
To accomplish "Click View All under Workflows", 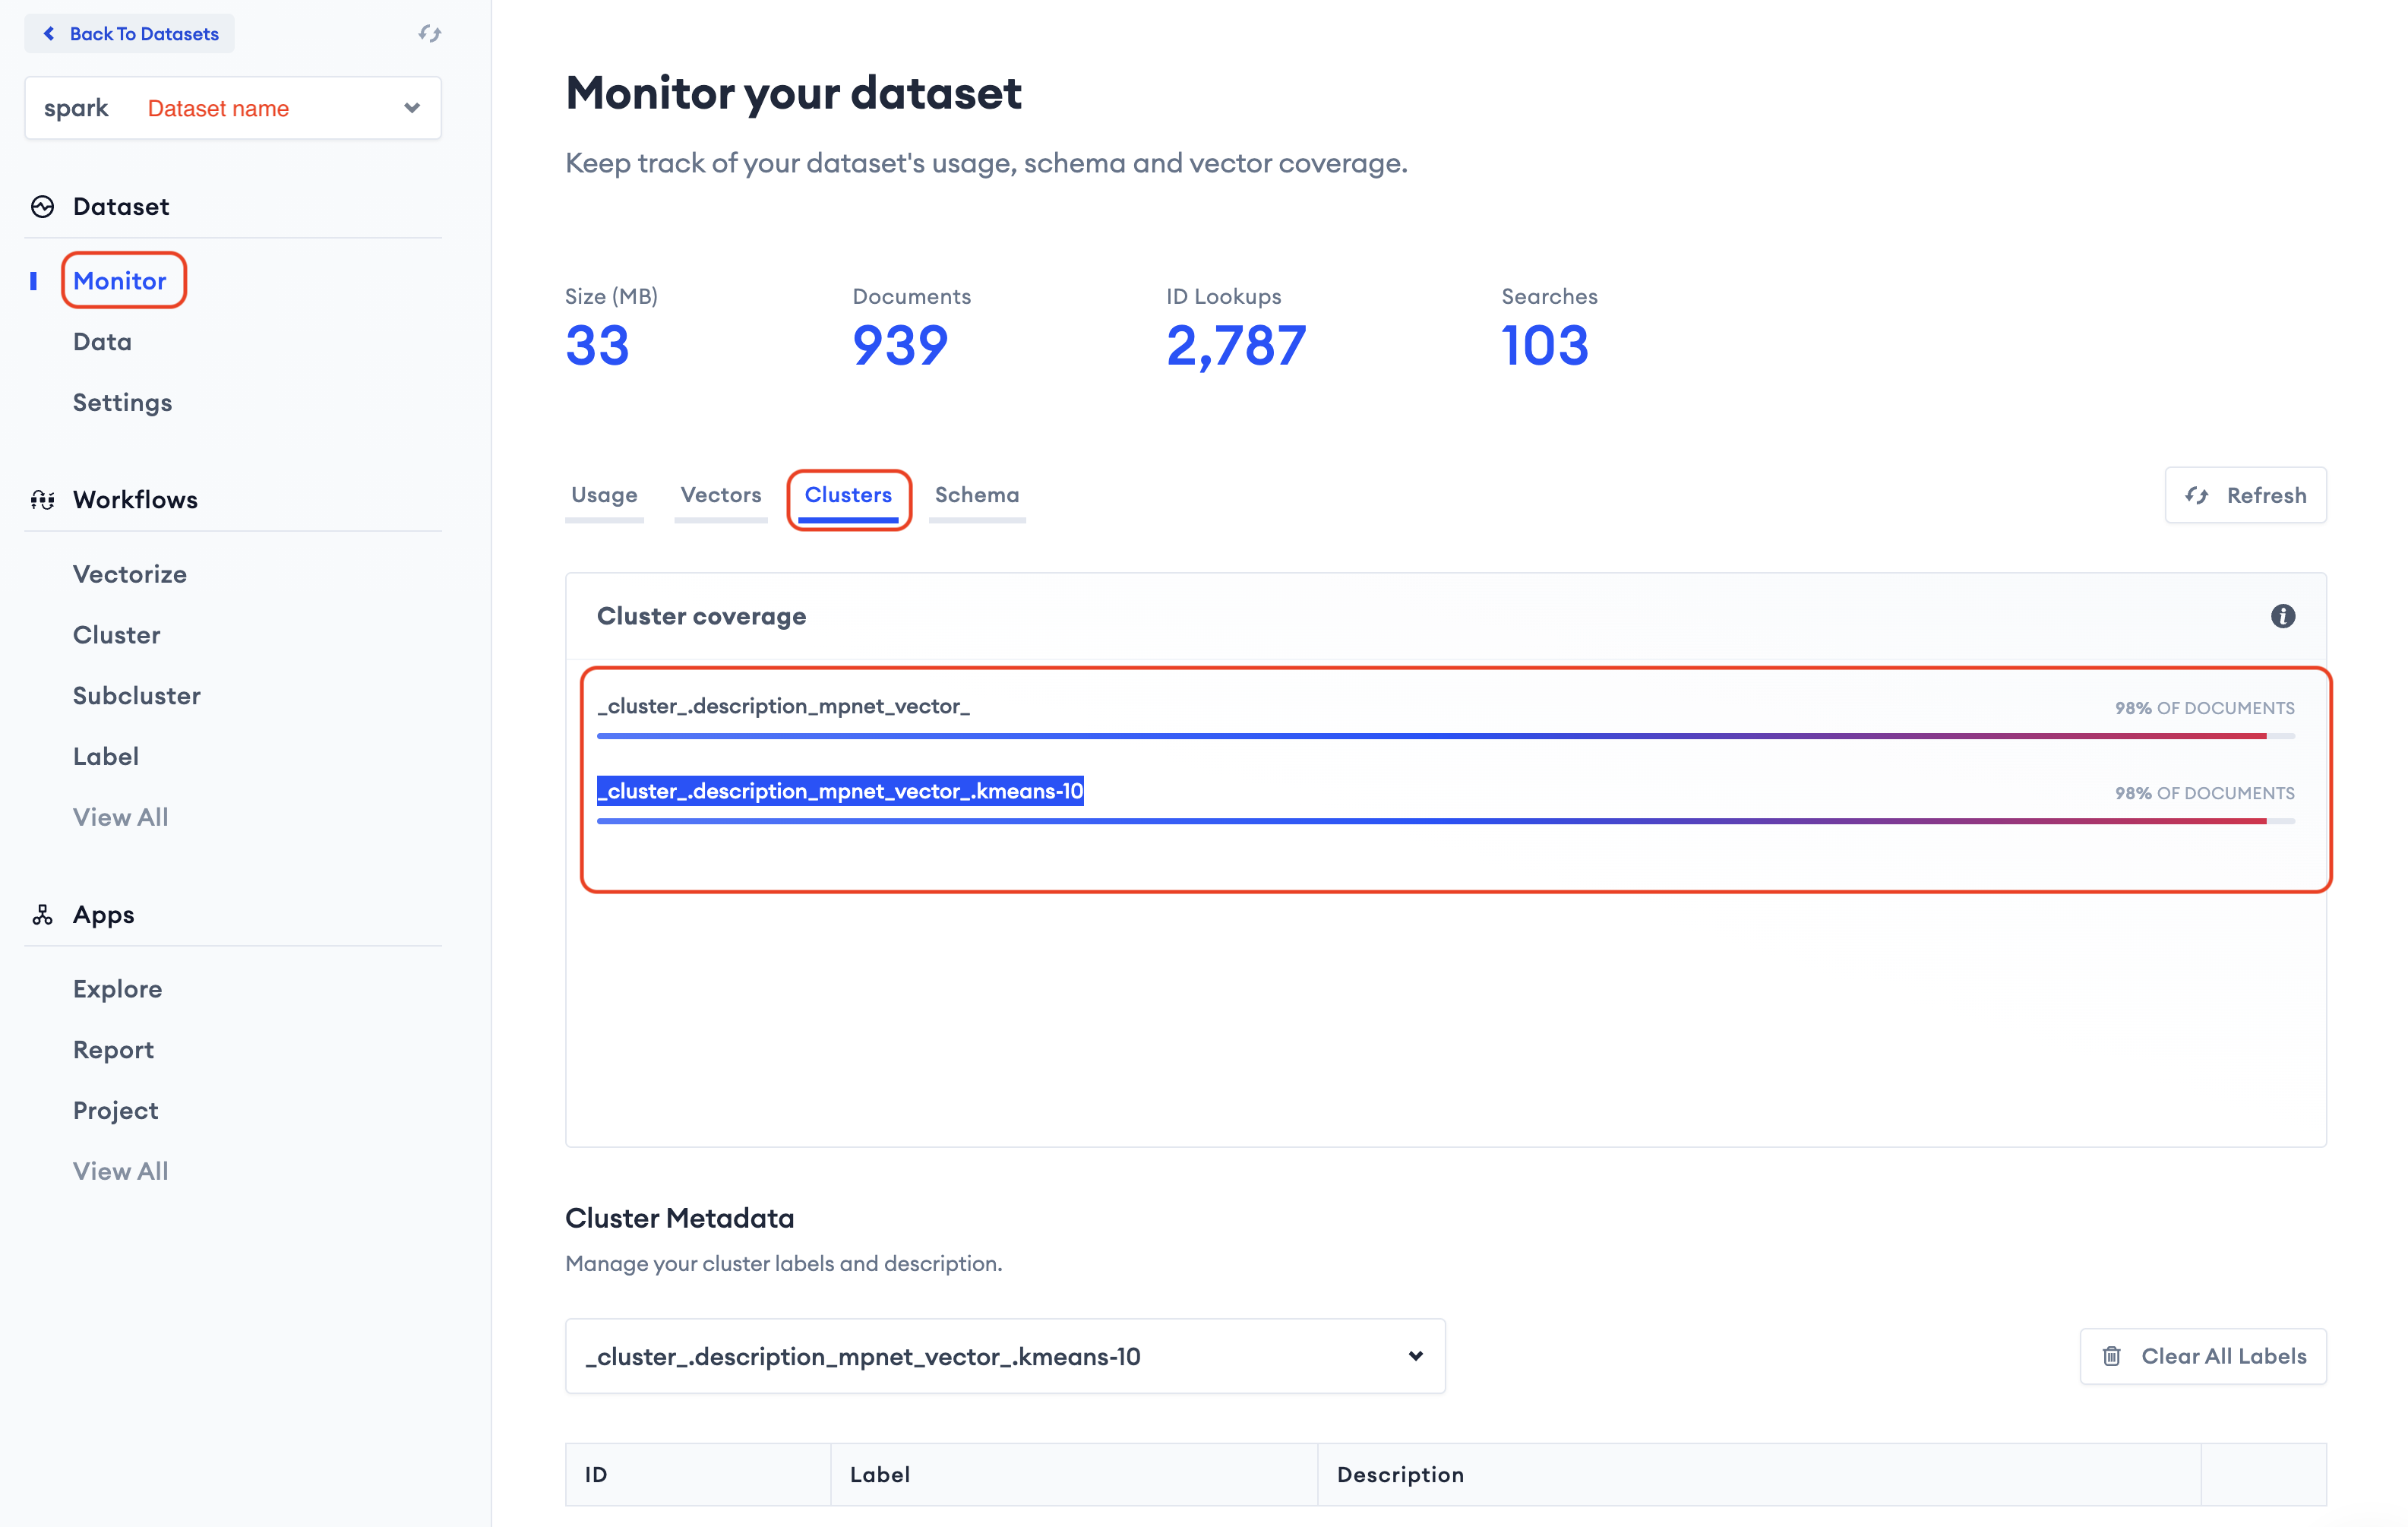I will pos(120,817).
